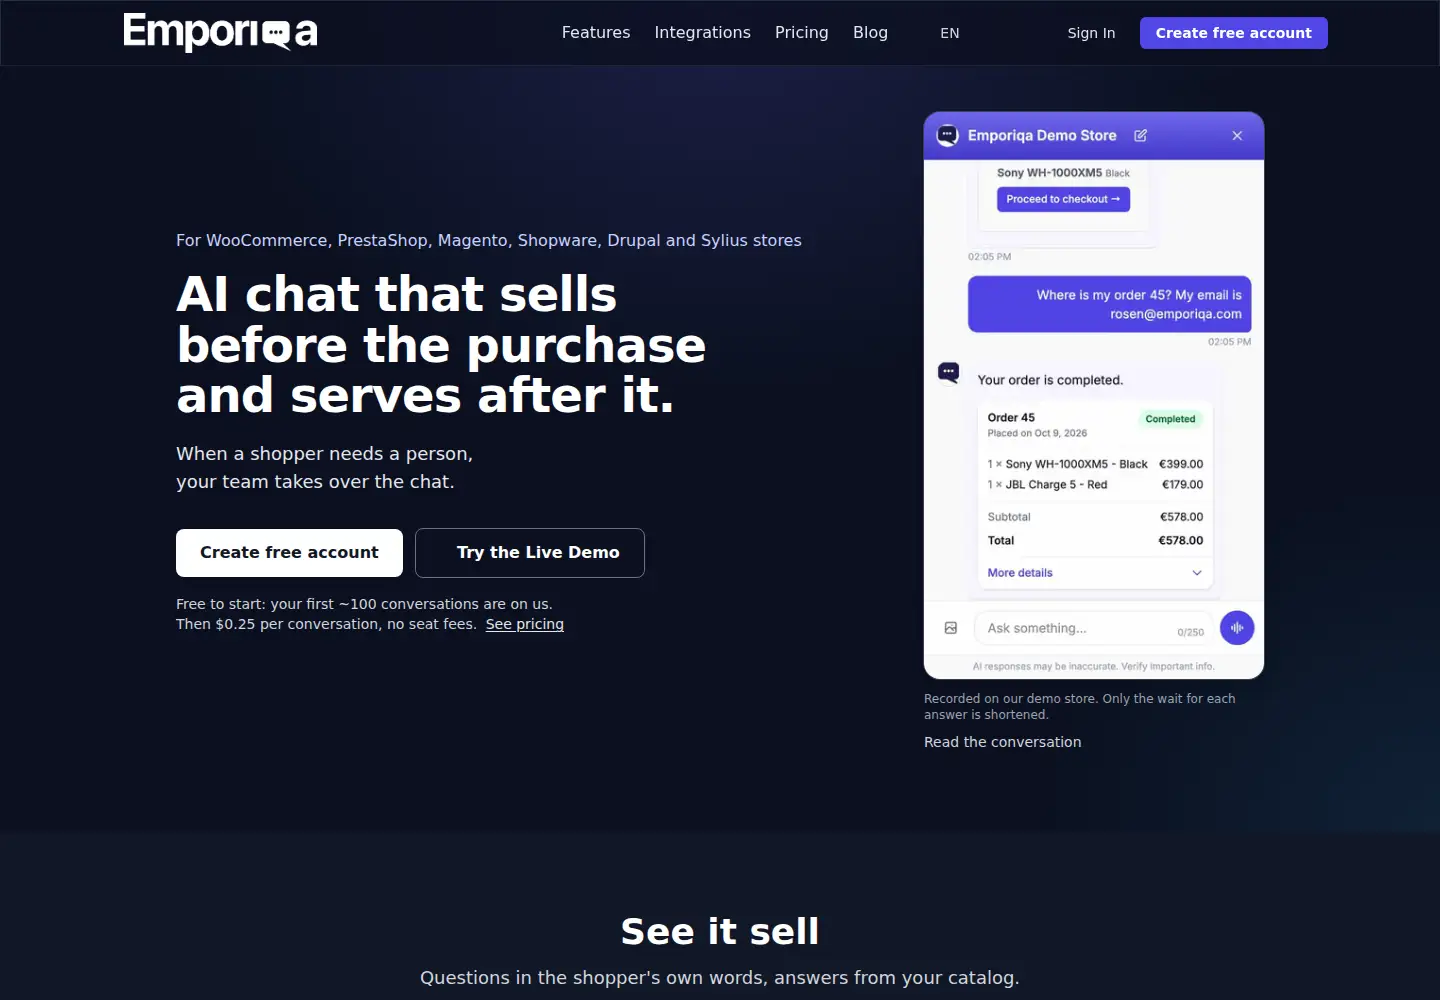Image resolution: width=1440 pixels, height=1000 pixels.
Task: Click the 'Where is my order 45?' message
Action: (x=1109, y=304)
